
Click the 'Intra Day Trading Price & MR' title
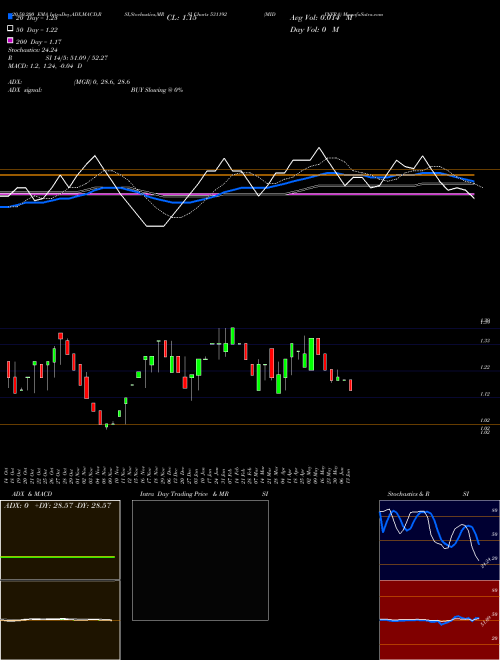[x=184, y=494]
